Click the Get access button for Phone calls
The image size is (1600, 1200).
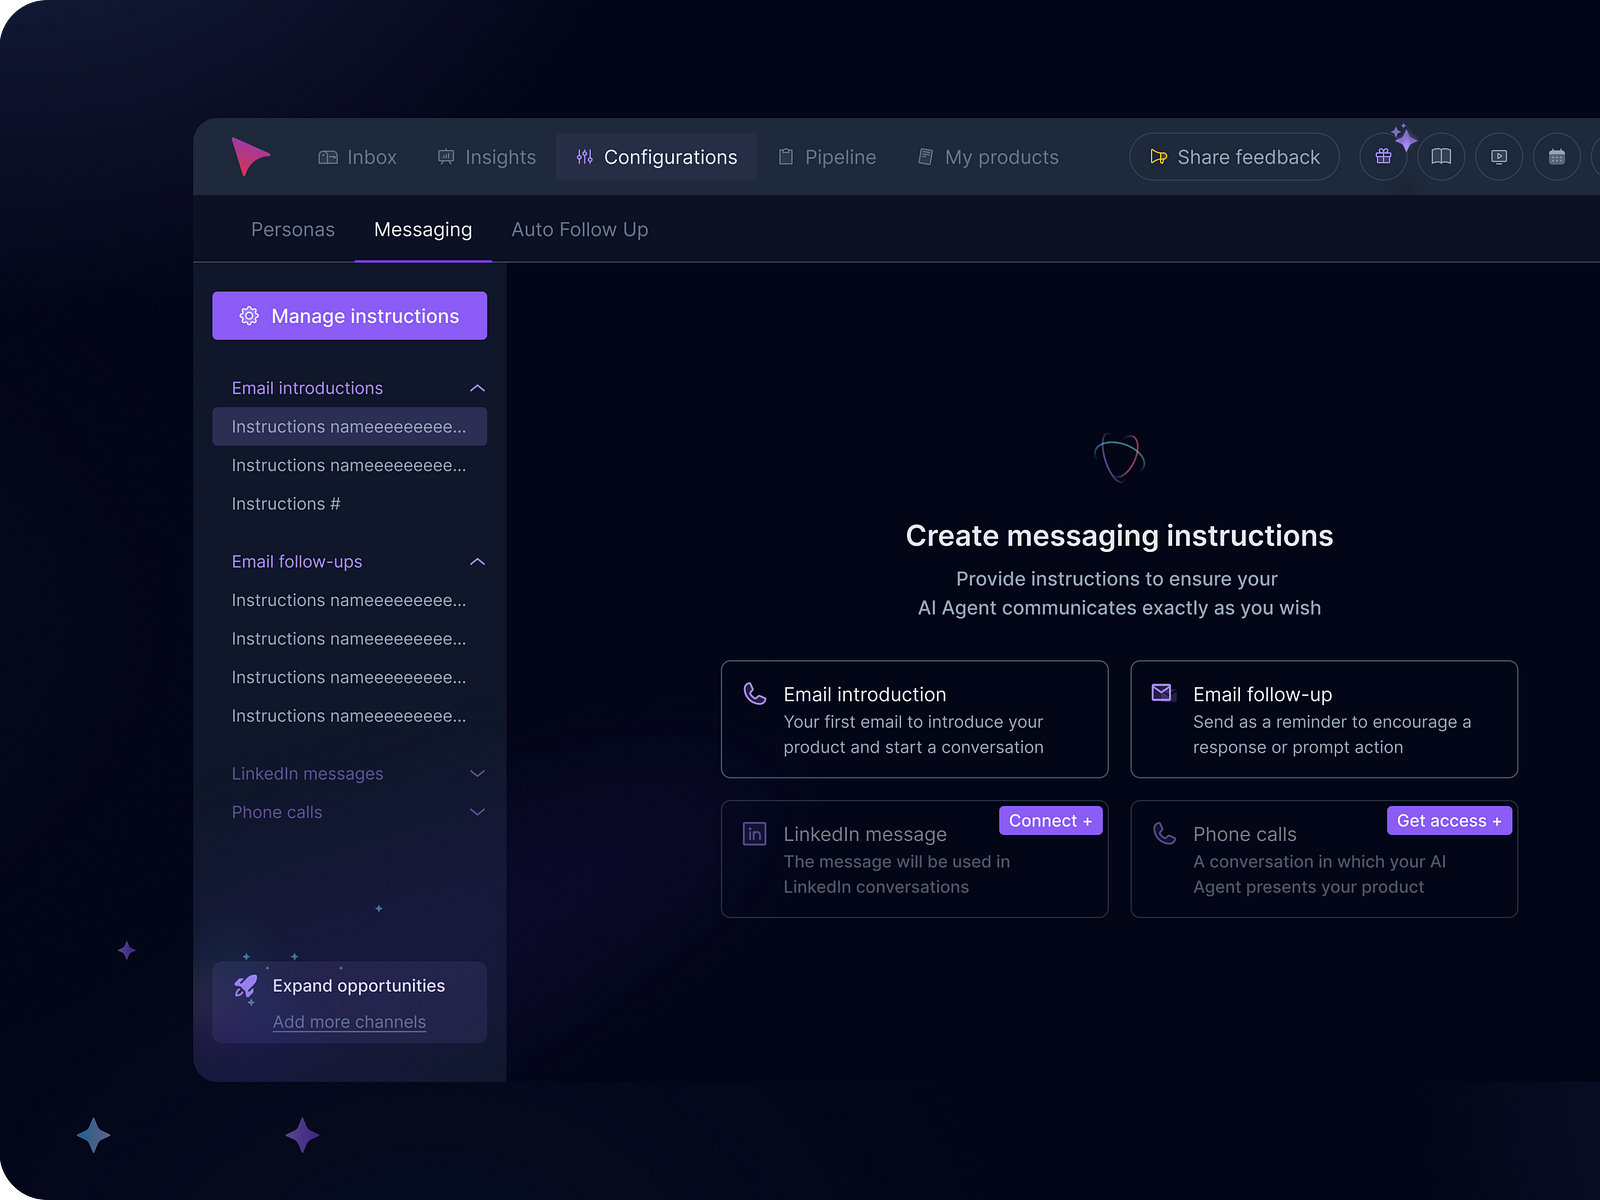coord(1449,820)
